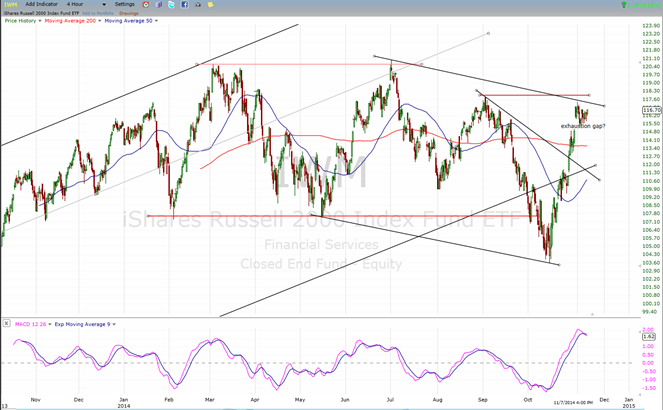Click the Moving Average 50 label
663x410 pixels.
(129, 21)
